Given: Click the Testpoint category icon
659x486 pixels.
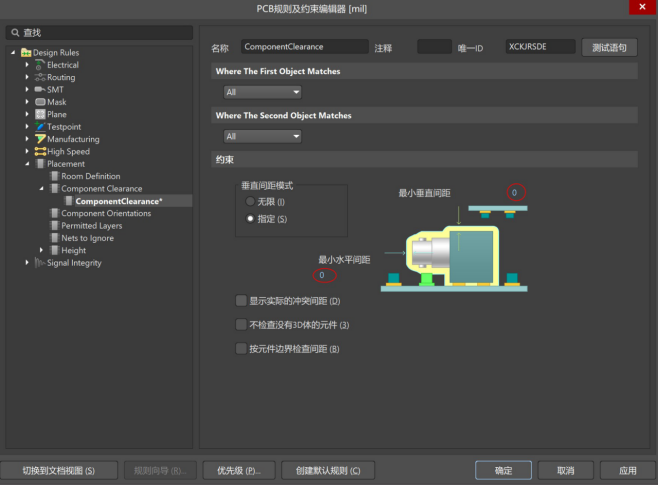Looking at the screenshot, I should [40, 127].
